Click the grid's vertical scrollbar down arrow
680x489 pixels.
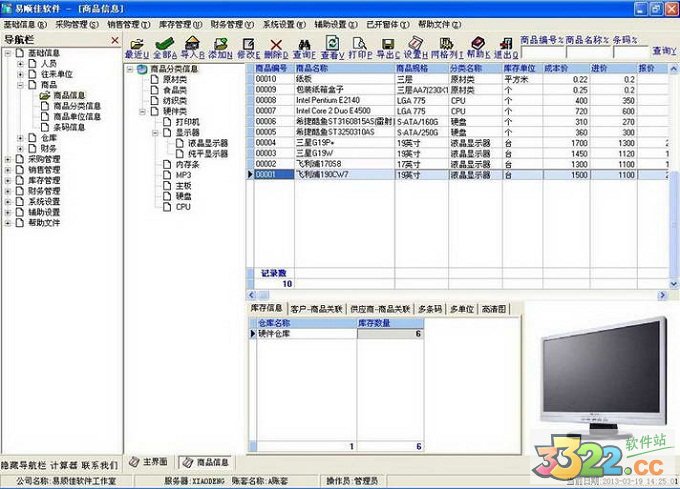tap(673, 284)
